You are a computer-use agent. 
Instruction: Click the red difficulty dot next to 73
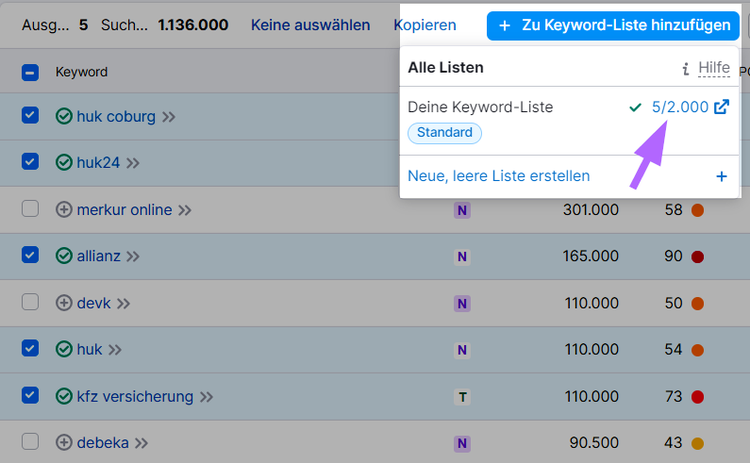[x=697, y=397]
